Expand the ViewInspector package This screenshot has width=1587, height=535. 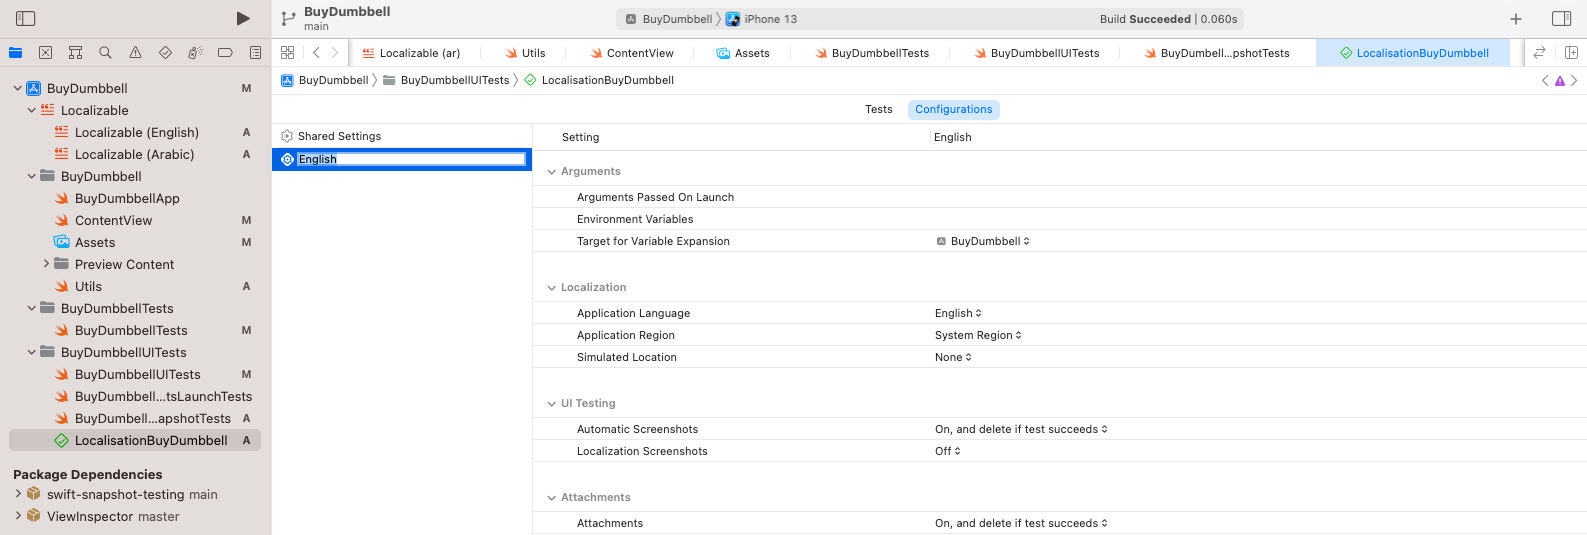click(18, 516)
